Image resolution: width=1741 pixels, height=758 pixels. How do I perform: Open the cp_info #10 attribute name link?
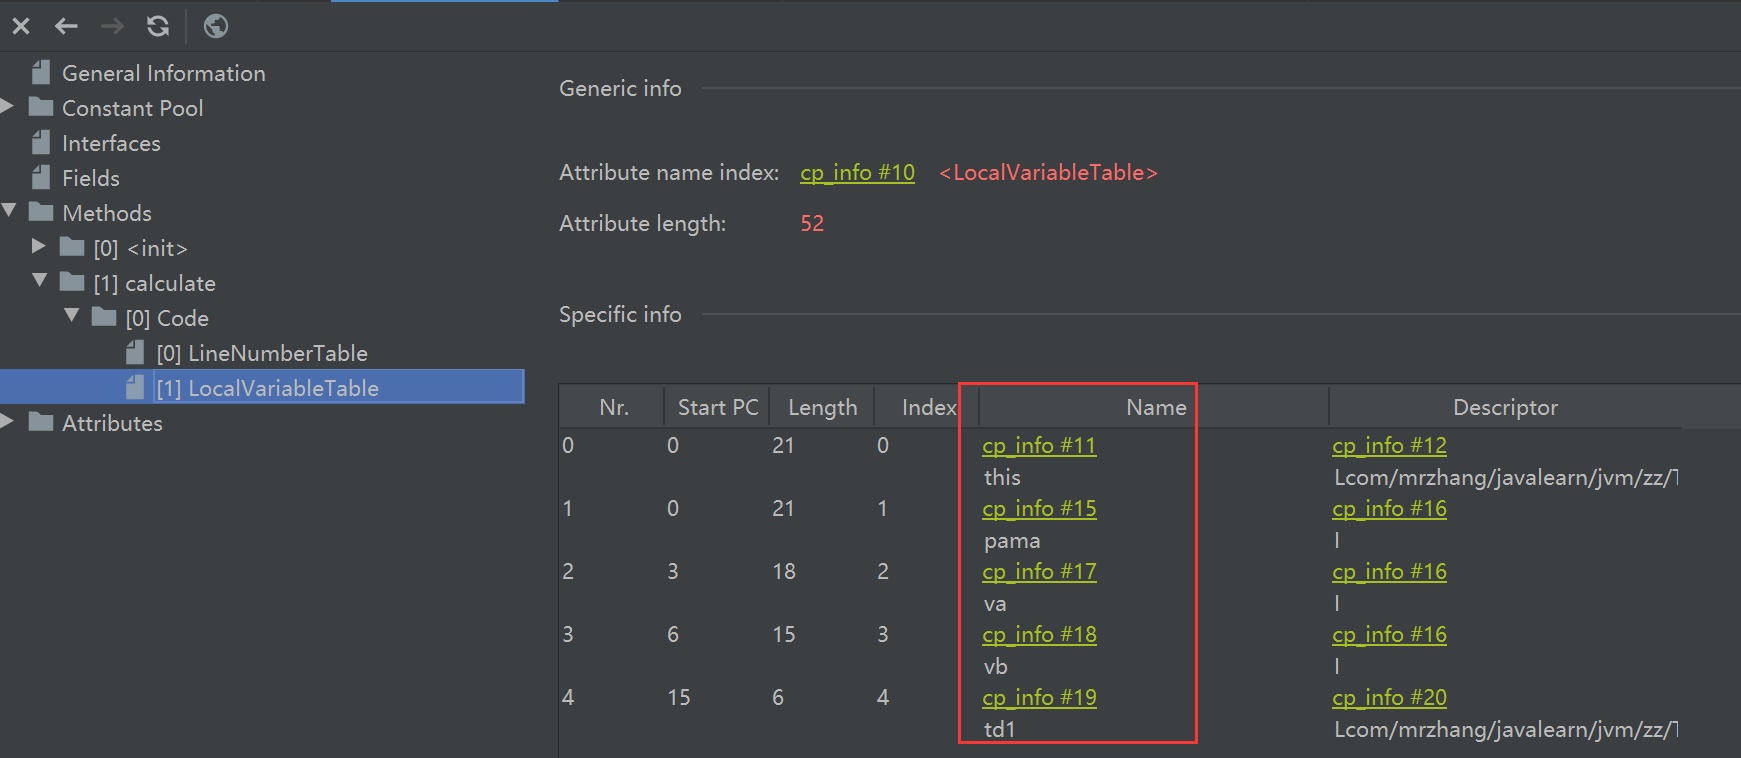tap(857, 173)
